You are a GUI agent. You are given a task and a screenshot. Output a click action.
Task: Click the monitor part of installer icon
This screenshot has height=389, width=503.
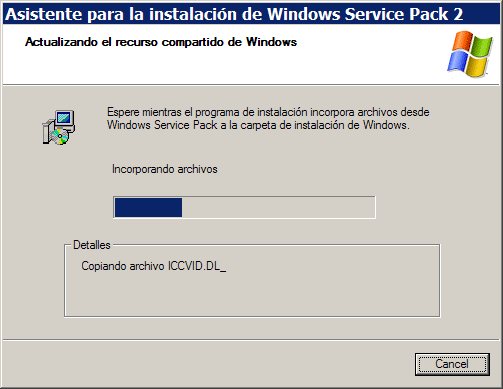pos(65,120)
